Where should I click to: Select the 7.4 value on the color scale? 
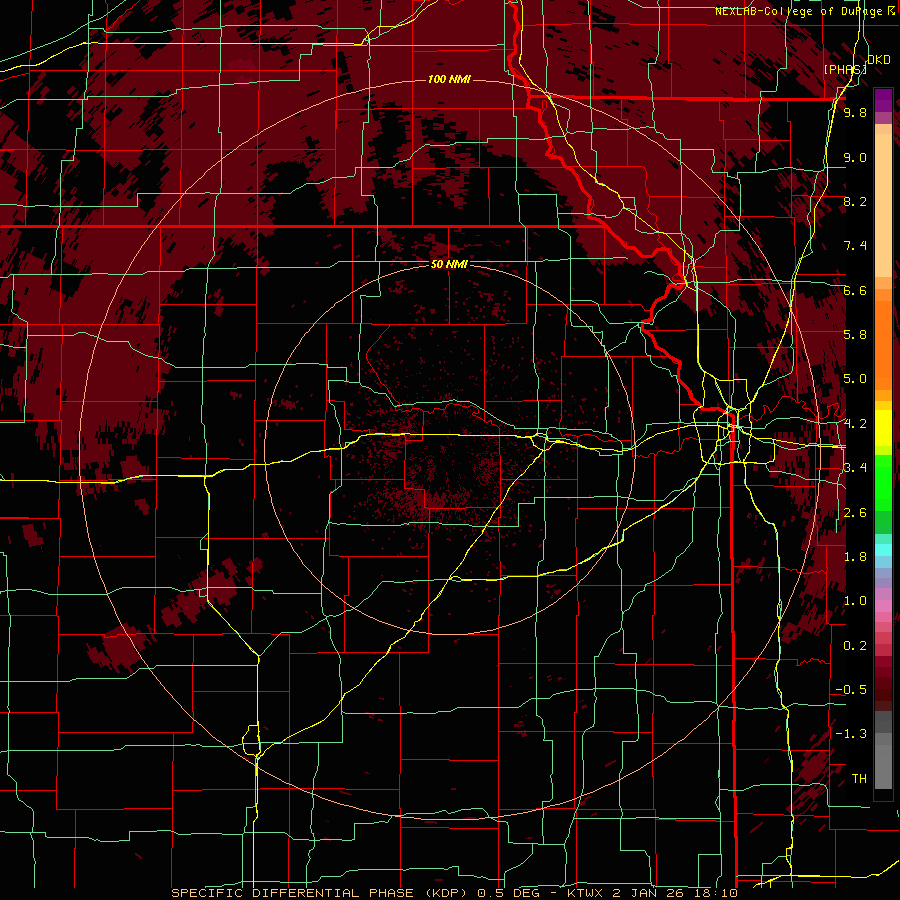(x=855, y=246)
